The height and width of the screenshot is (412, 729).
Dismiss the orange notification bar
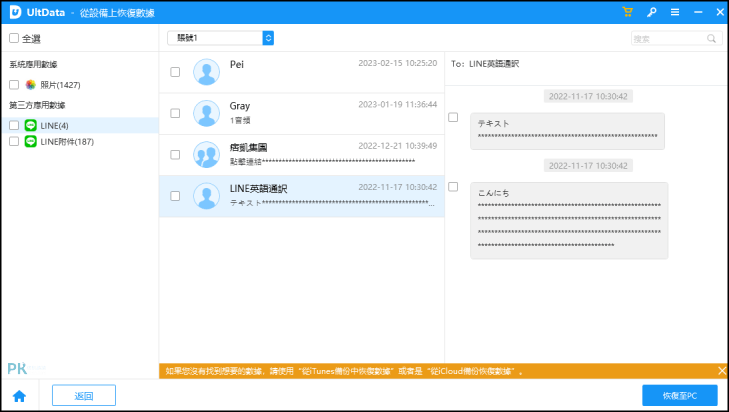[722, 371]
